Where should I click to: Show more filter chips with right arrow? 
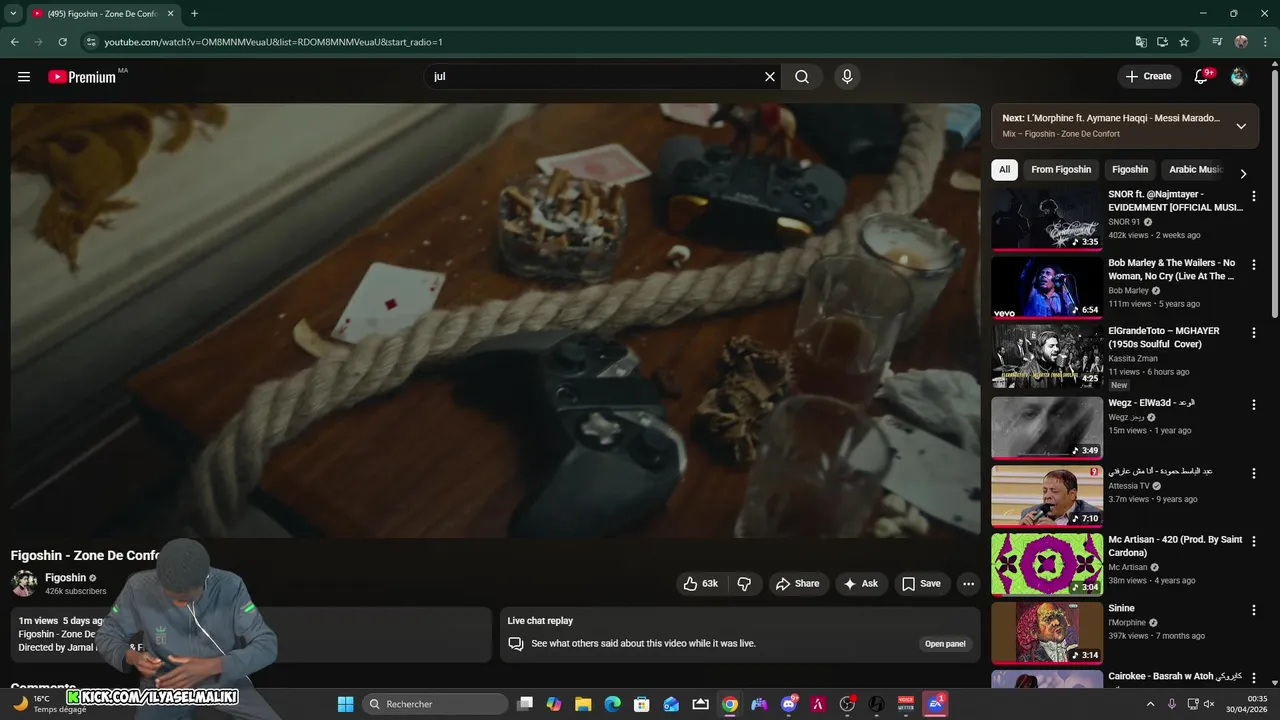click(x=1243, y=174)
